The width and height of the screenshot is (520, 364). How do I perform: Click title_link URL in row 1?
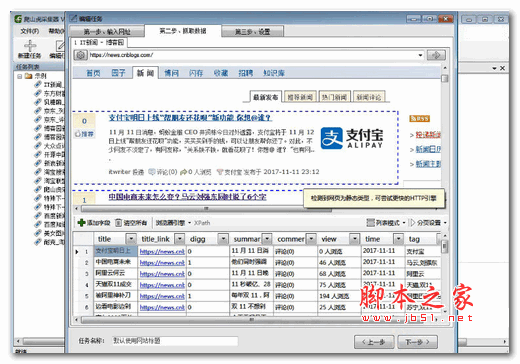coord(162,251)
